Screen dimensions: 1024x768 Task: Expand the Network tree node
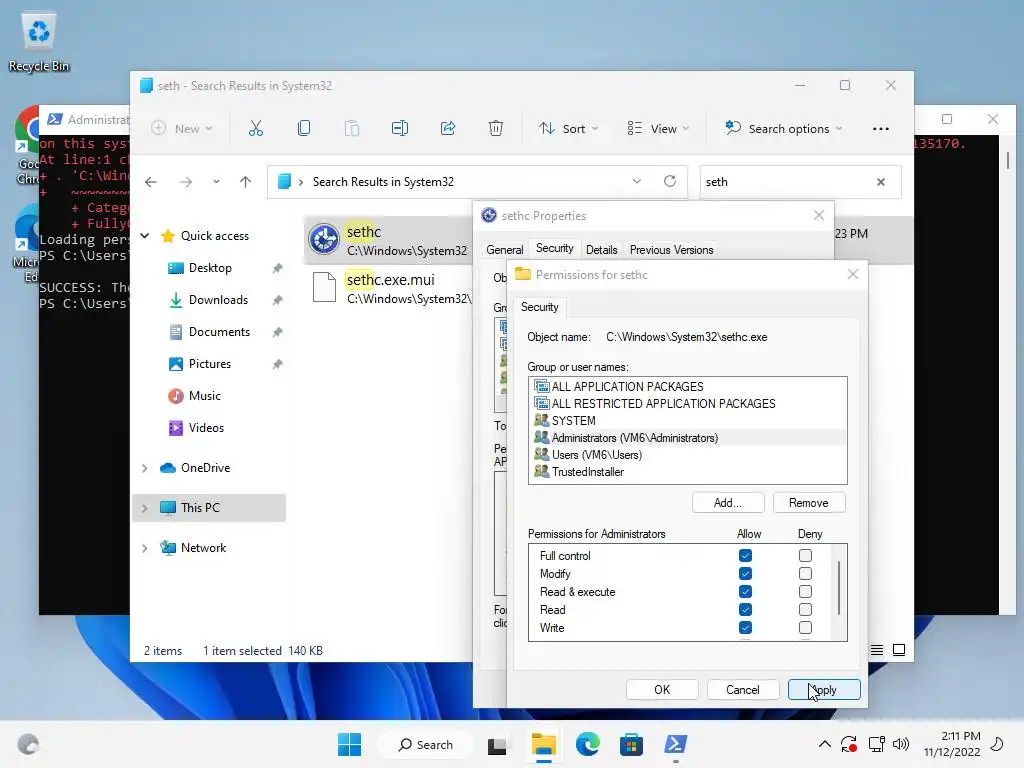pos(145,549)
